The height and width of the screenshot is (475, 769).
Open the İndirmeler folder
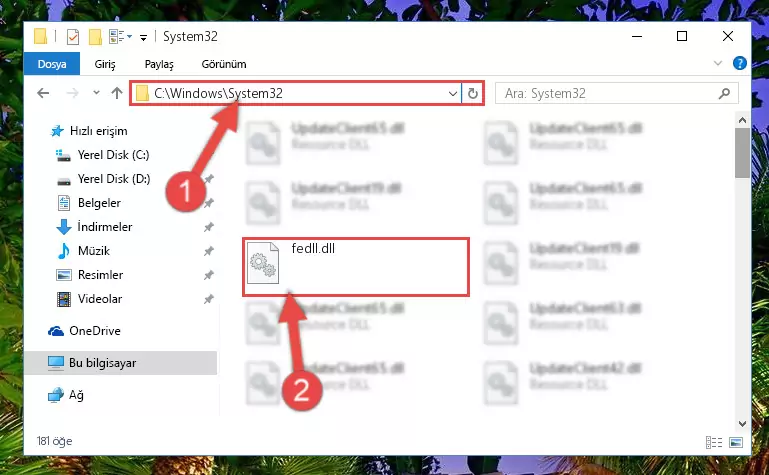click(x=105, y=226)
